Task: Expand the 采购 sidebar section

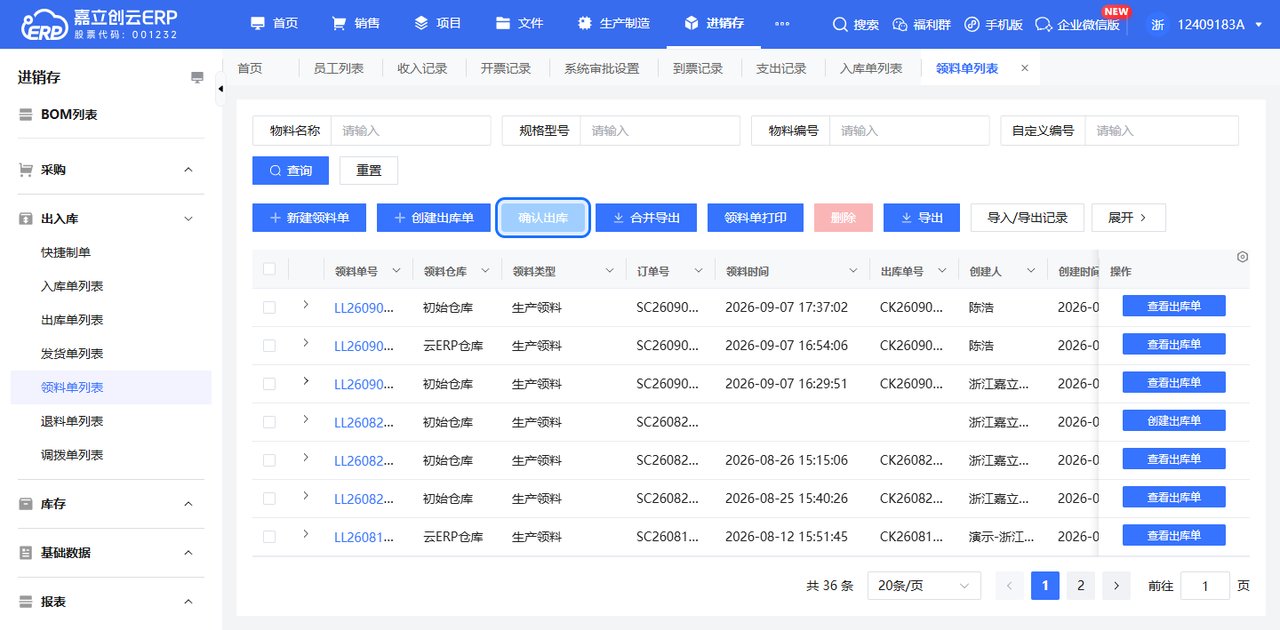Action: point(105,170)
